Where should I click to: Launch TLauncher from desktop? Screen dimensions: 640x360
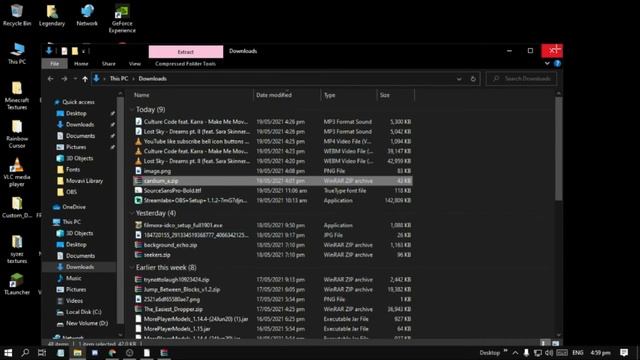pyautogui.click(x=17, y=284)
